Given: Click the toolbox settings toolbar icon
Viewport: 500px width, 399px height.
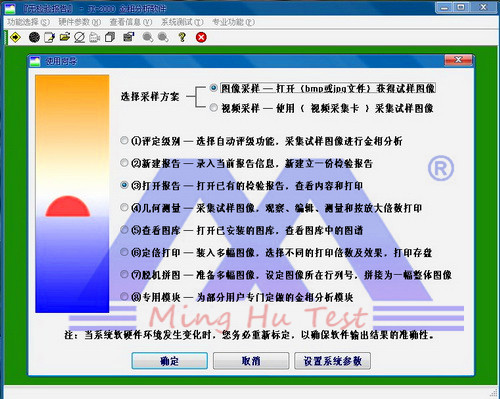Looking at the screenshot, I should (129, 37).
